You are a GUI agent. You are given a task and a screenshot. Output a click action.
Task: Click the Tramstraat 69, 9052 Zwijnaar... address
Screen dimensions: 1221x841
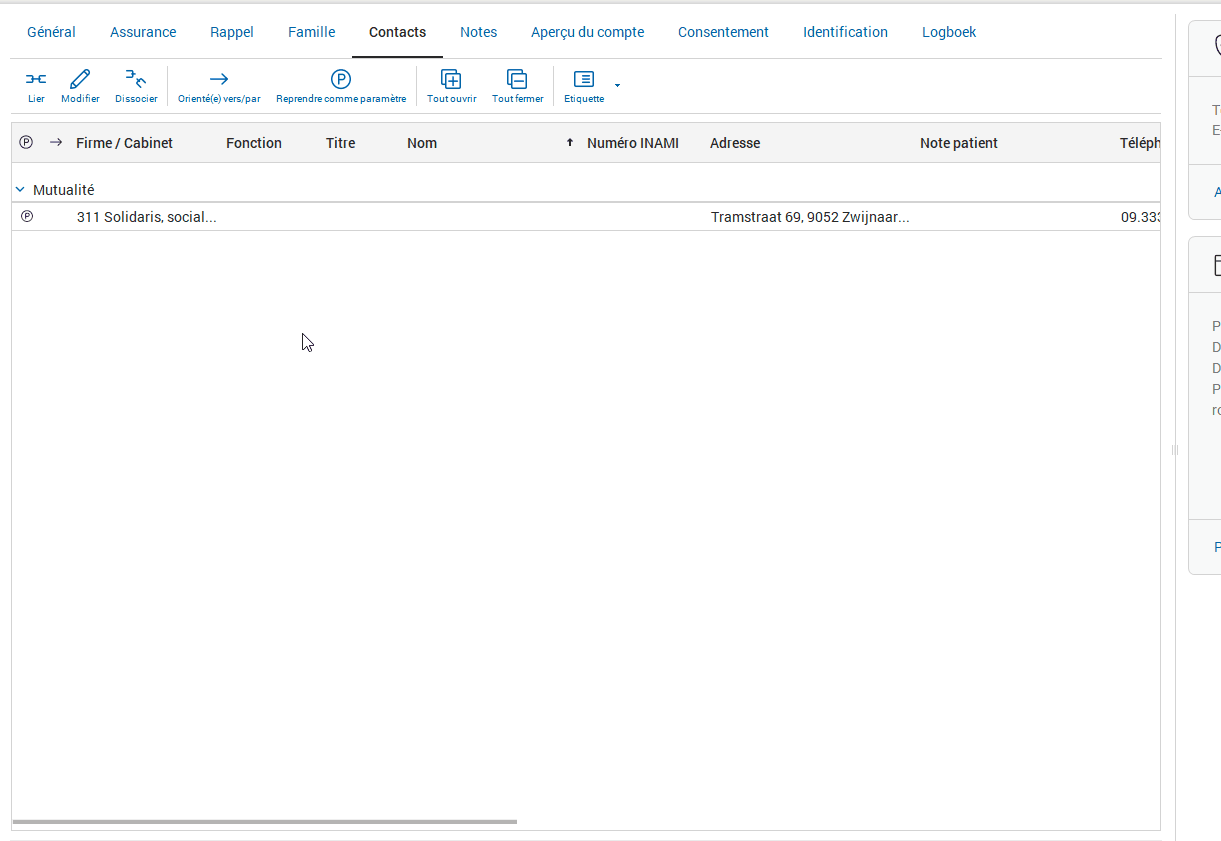point(810,217)
